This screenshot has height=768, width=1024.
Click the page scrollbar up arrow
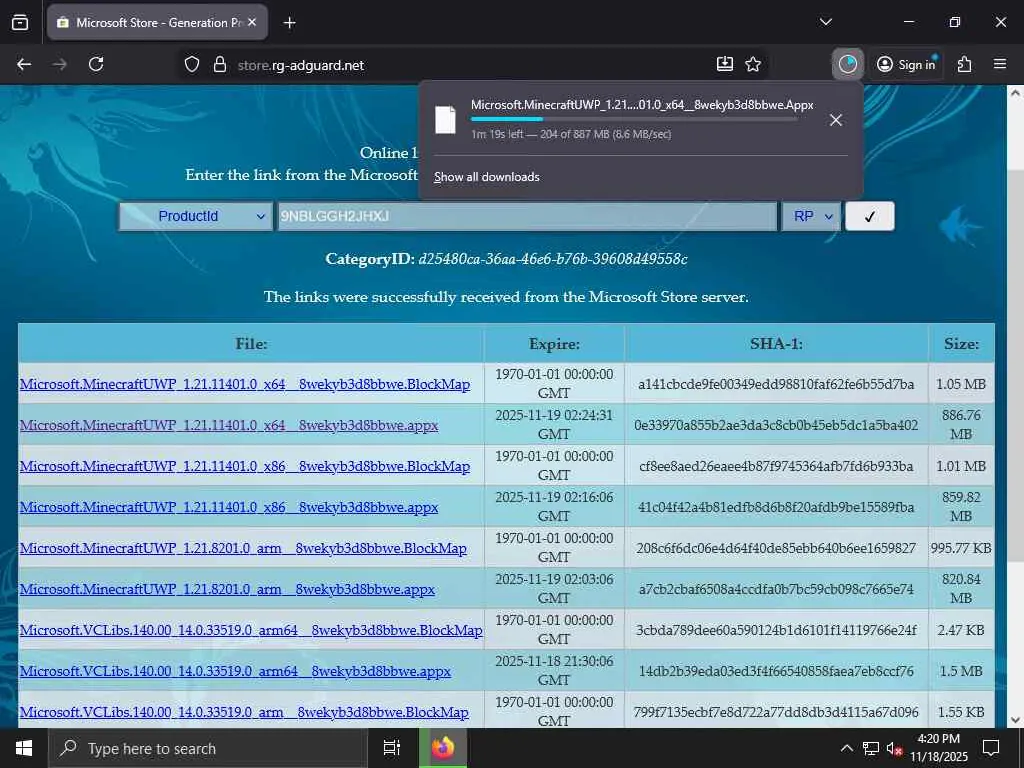point(1015,93)
